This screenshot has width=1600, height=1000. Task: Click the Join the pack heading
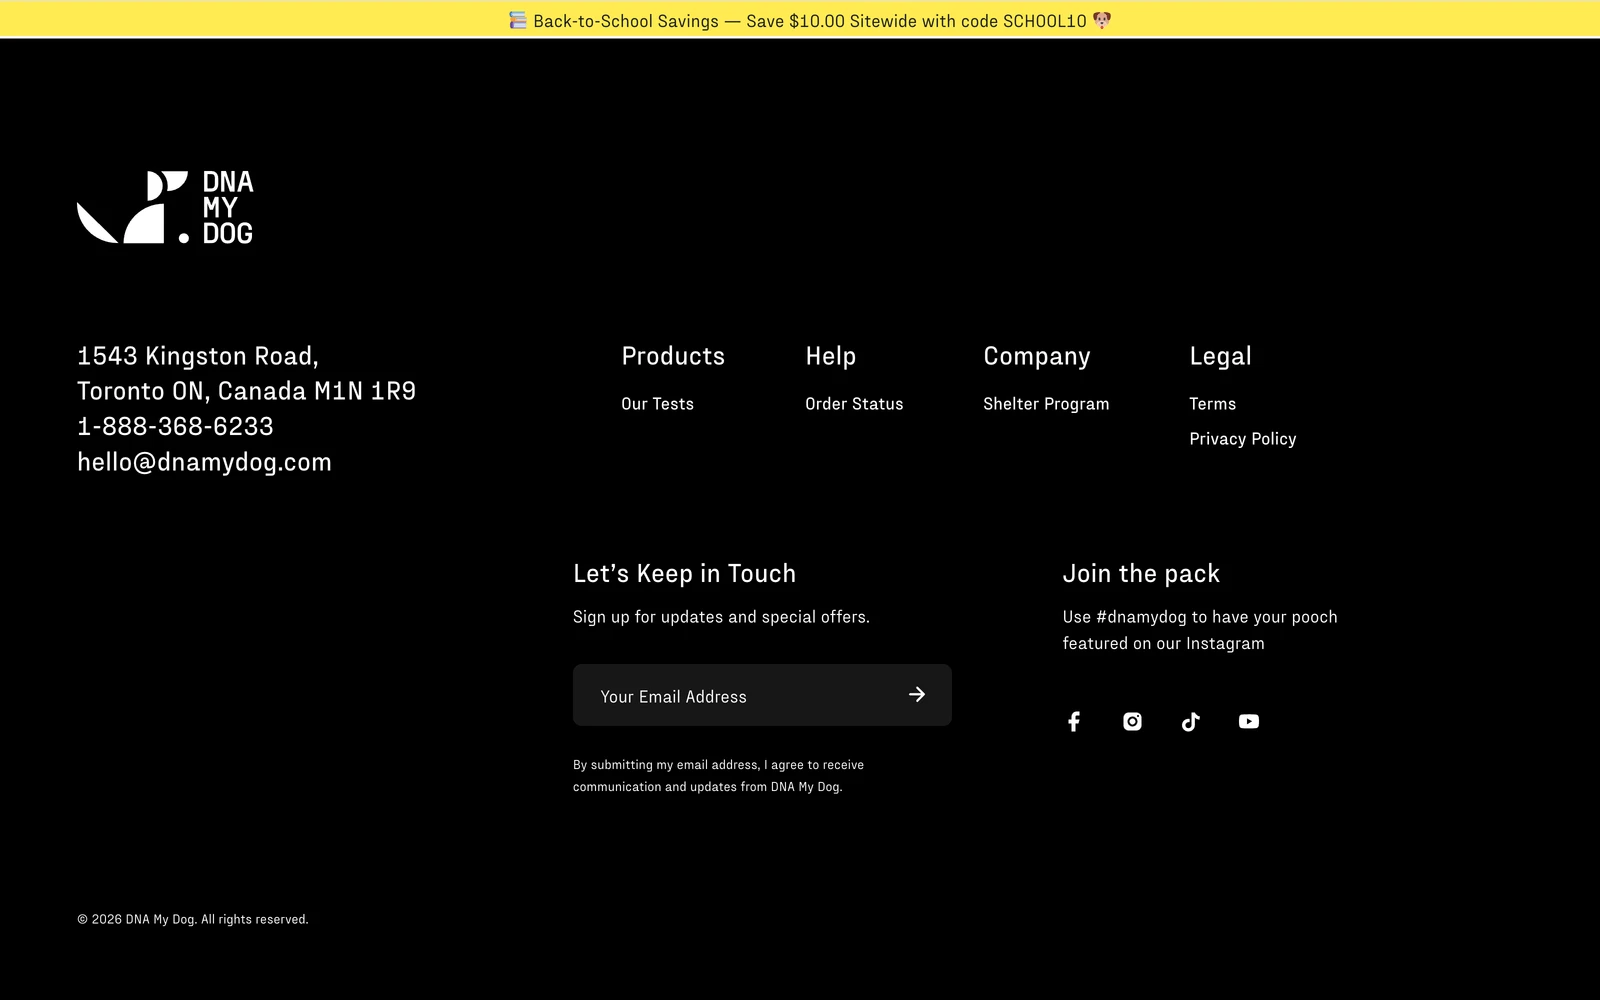coord(1141,573)
